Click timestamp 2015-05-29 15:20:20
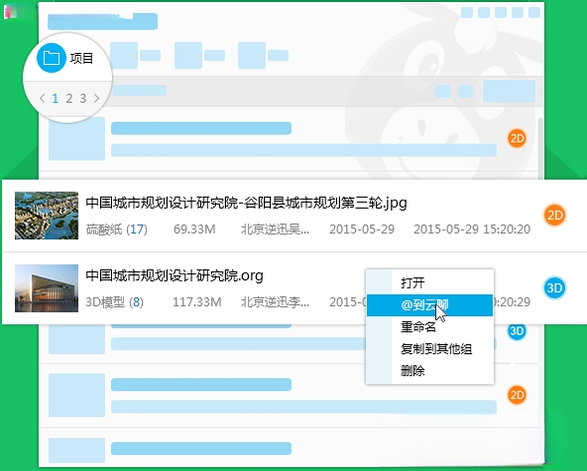Viewport: 587px width, 471px height. tap(472, 229)
